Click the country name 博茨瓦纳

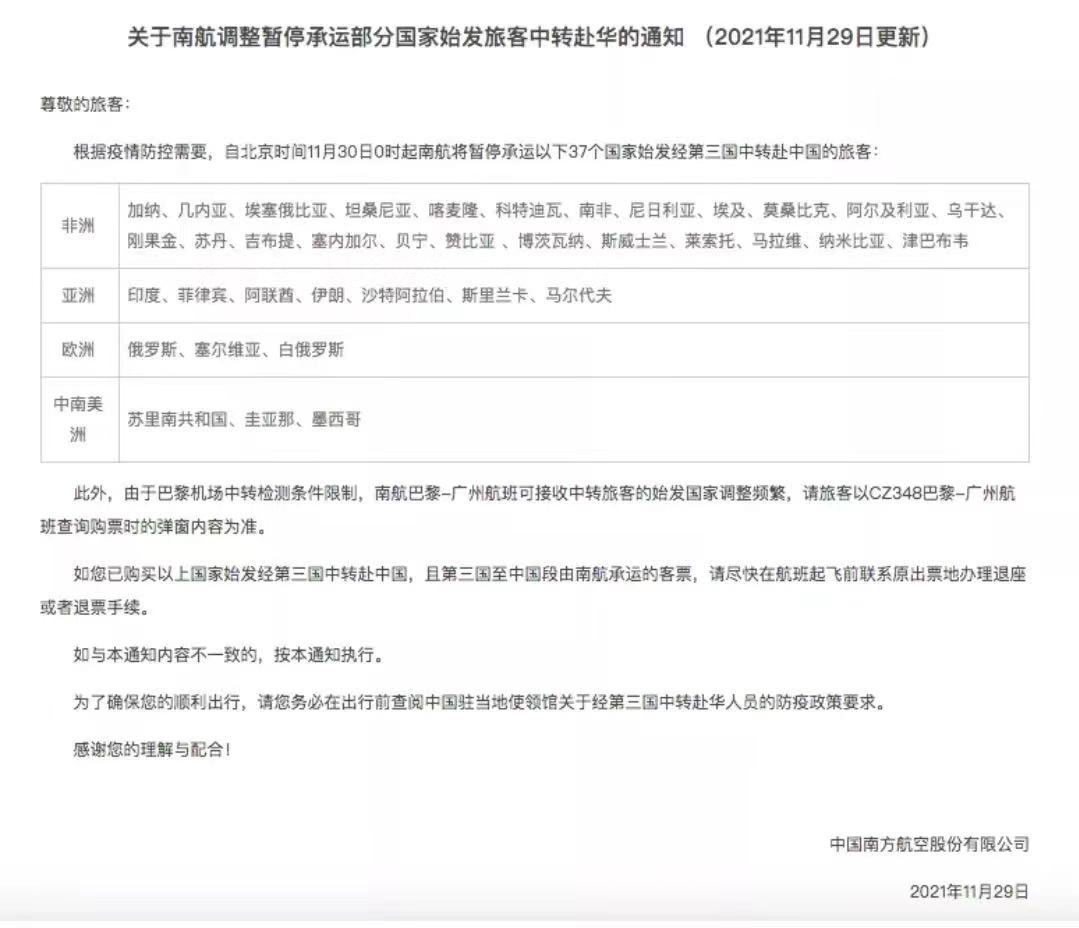pyautogui.click(x=551, y=241)
